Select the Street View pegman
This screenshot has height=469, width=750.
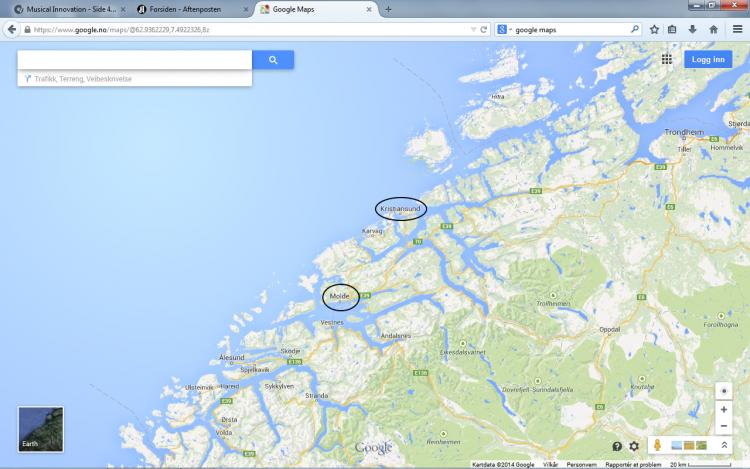pyautogui.click(x=658, y=445)
